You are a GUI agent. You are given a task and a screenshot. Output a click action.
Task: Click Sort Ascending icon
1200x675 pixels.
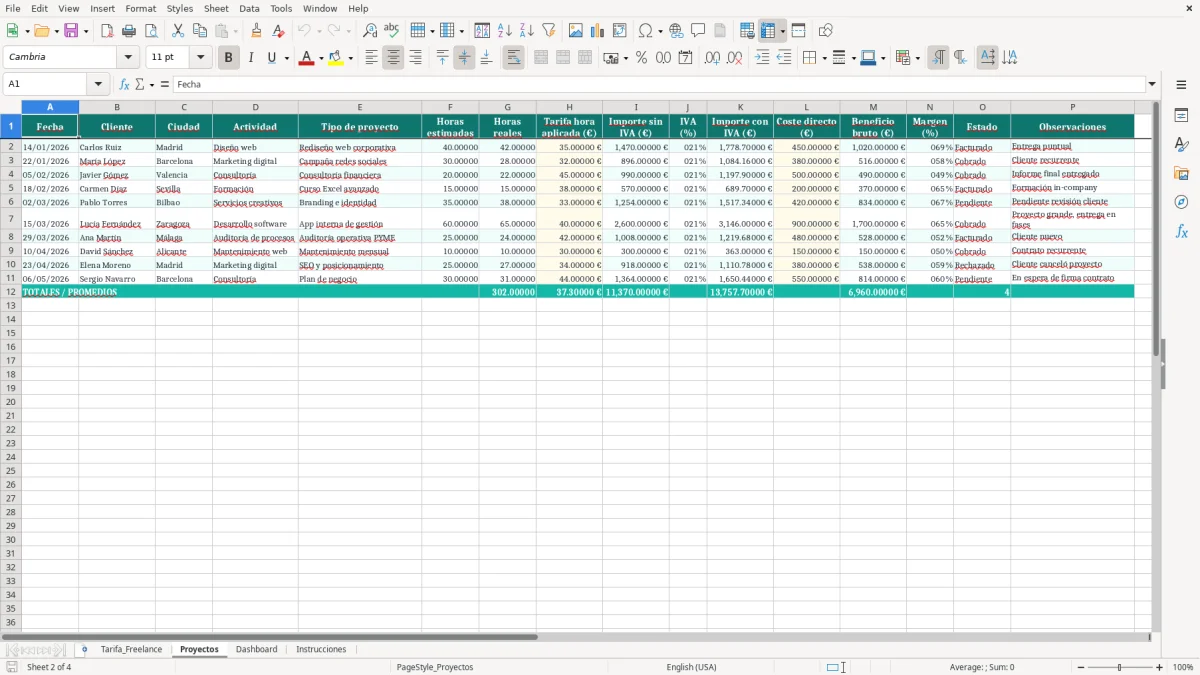(x=505, y=31)
